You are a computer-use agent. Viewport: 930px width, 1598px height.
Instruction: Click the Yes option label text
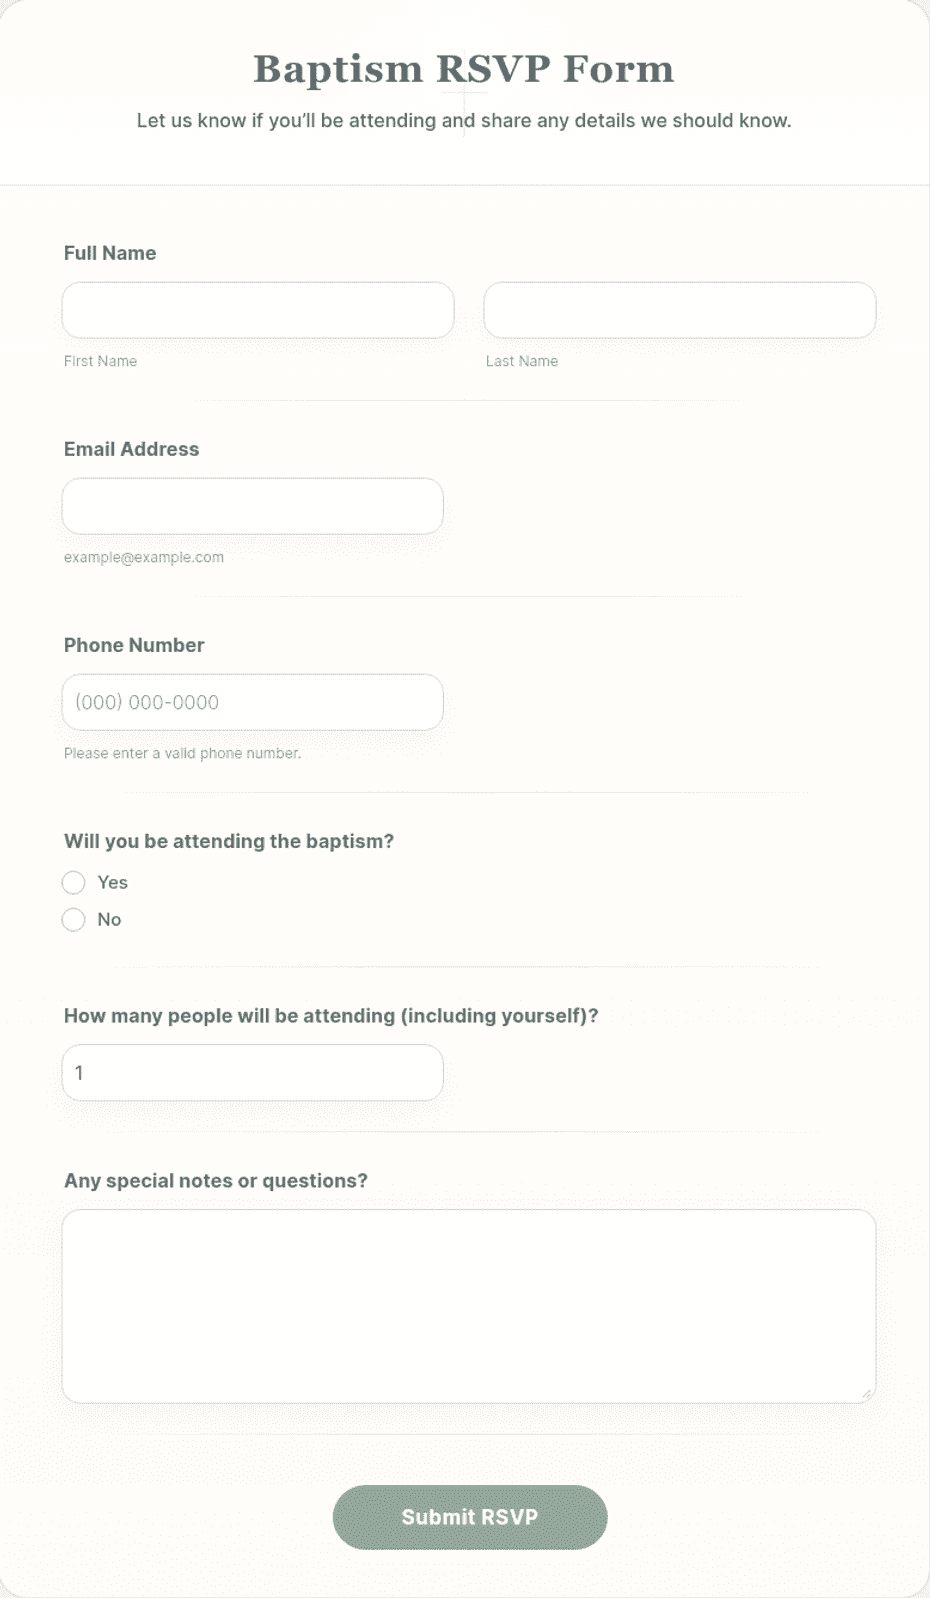(112, 882)
